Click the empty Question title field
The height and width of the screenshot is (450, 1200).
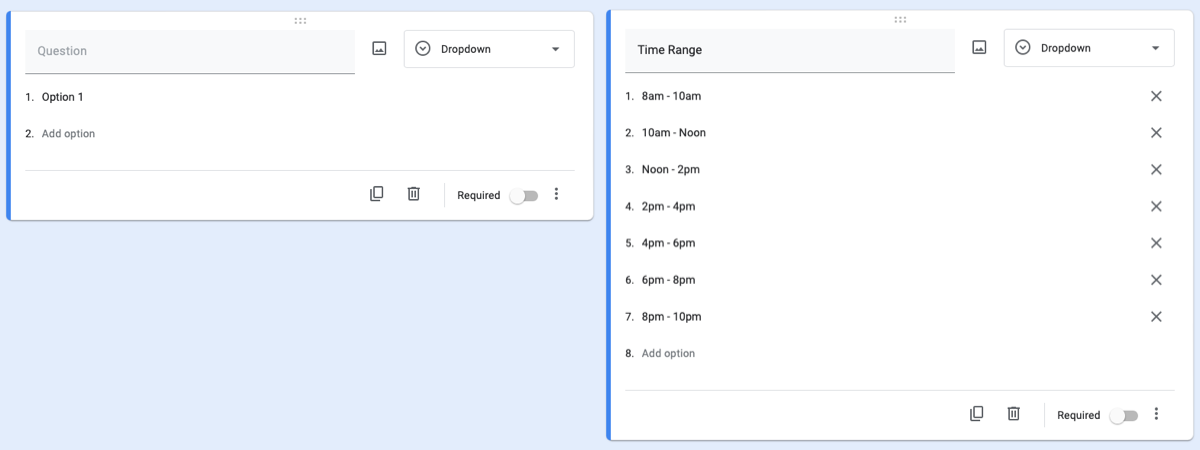(x=190, y=51)
